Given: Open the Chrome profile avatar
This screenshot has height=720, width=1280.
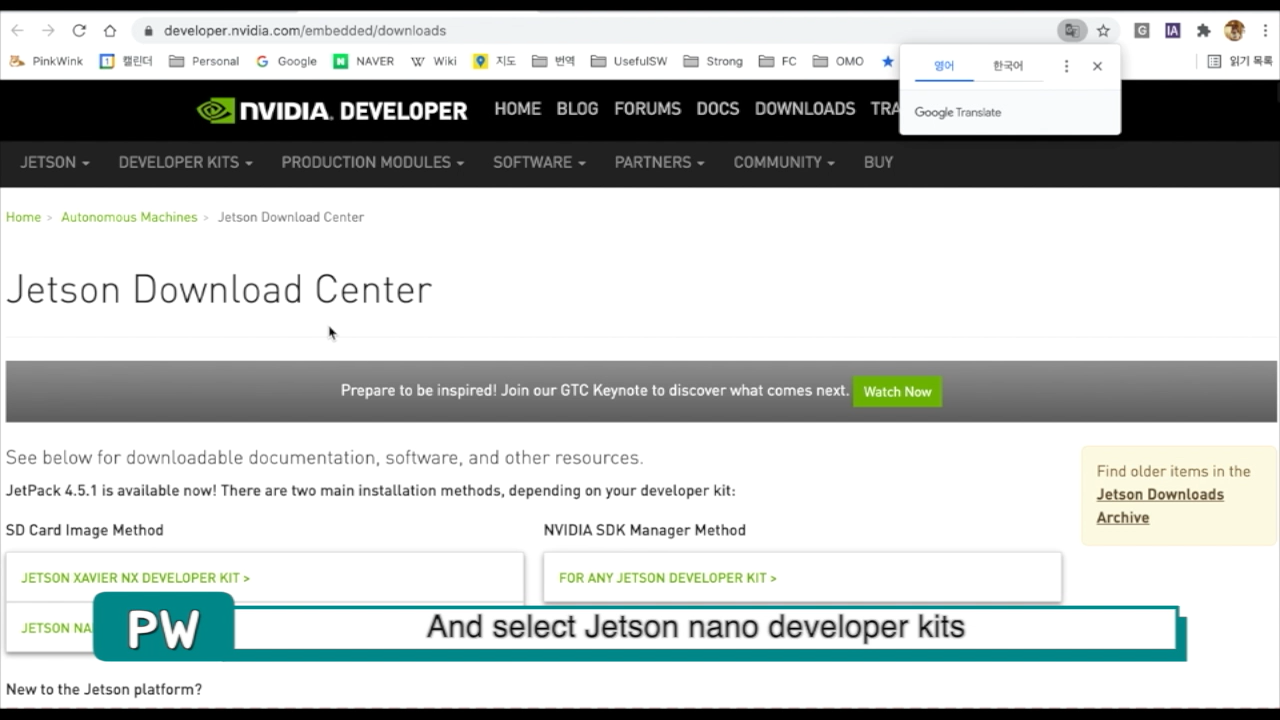Looking at the screenshot, I should pos(1234,31).
